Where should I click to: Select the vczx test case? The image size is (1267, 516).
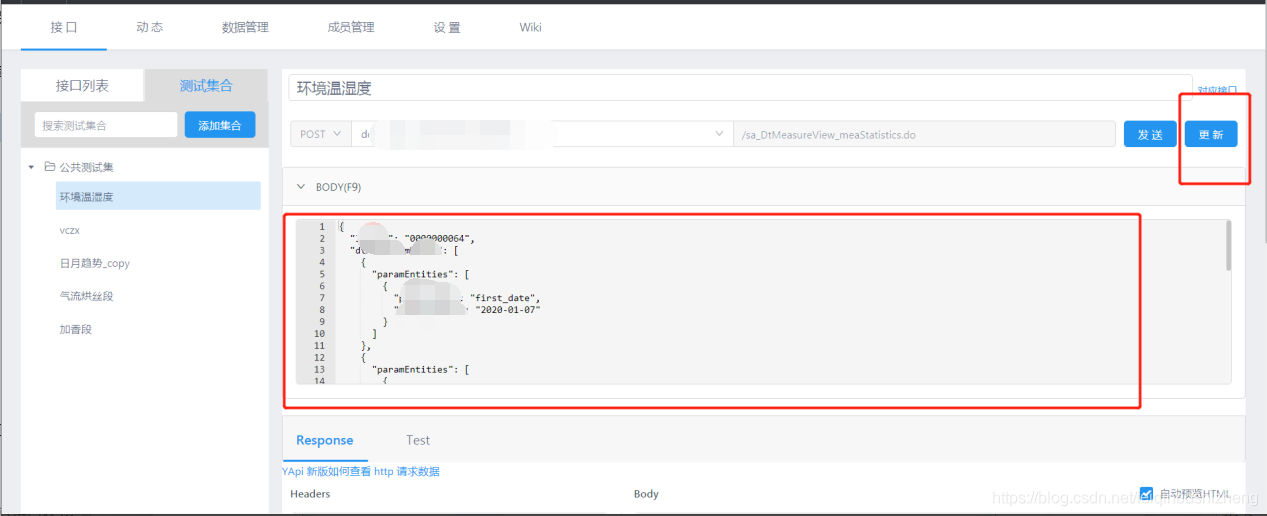click(x=69, y=230)
